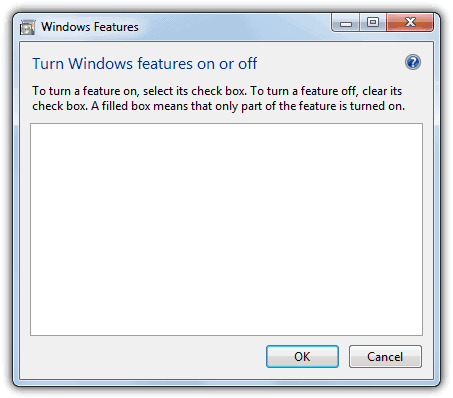The image size is (453, 398).
Task: Click the word 'Windows' in the blue heading
Action: pos(101,63)
